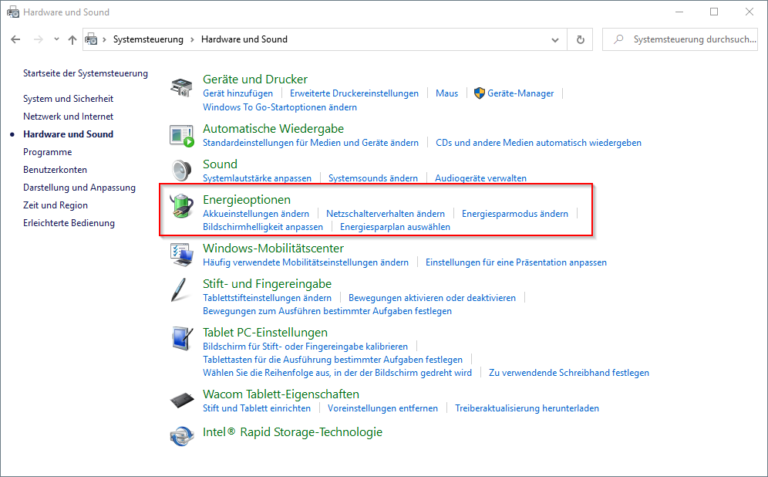
Task: Open Darstellung und Anpassung
Action: pyautogui.click(x=79, y=188)
